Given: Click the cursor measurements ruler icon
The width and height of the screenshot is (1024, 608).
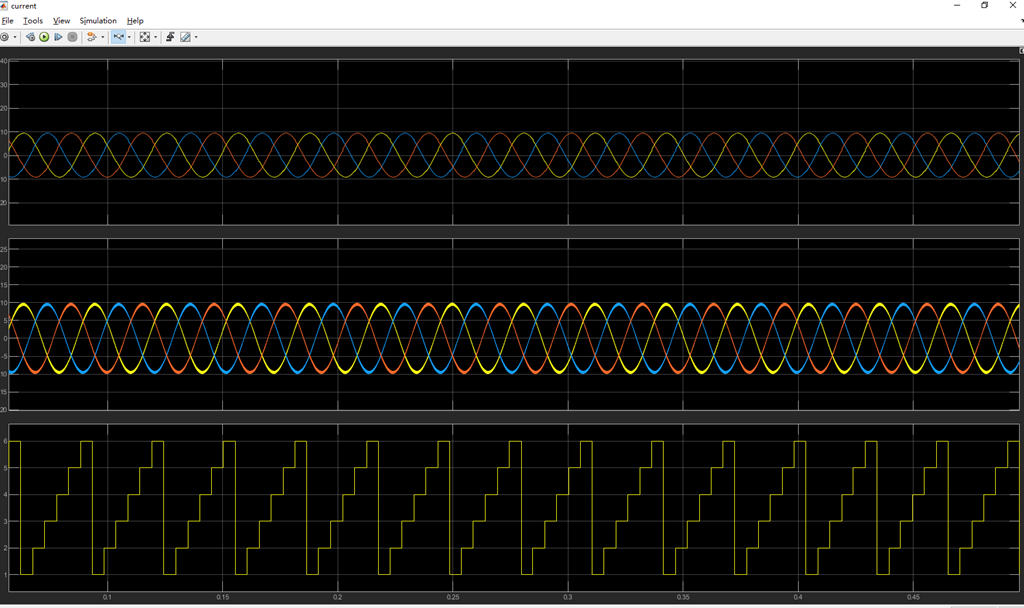Looking at the screenshot, I should click(x=185, y=37).
